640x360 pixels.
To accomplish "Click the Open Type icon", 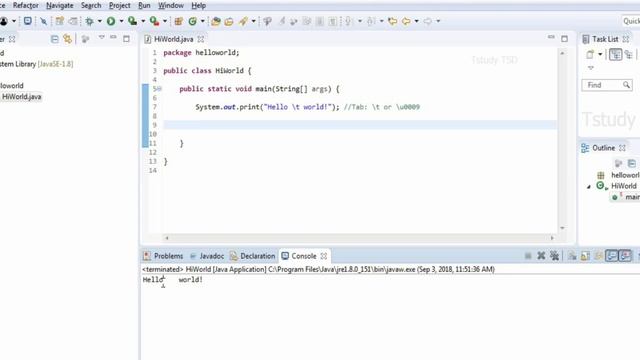I will pyautogui.click(x=216, y=21).
